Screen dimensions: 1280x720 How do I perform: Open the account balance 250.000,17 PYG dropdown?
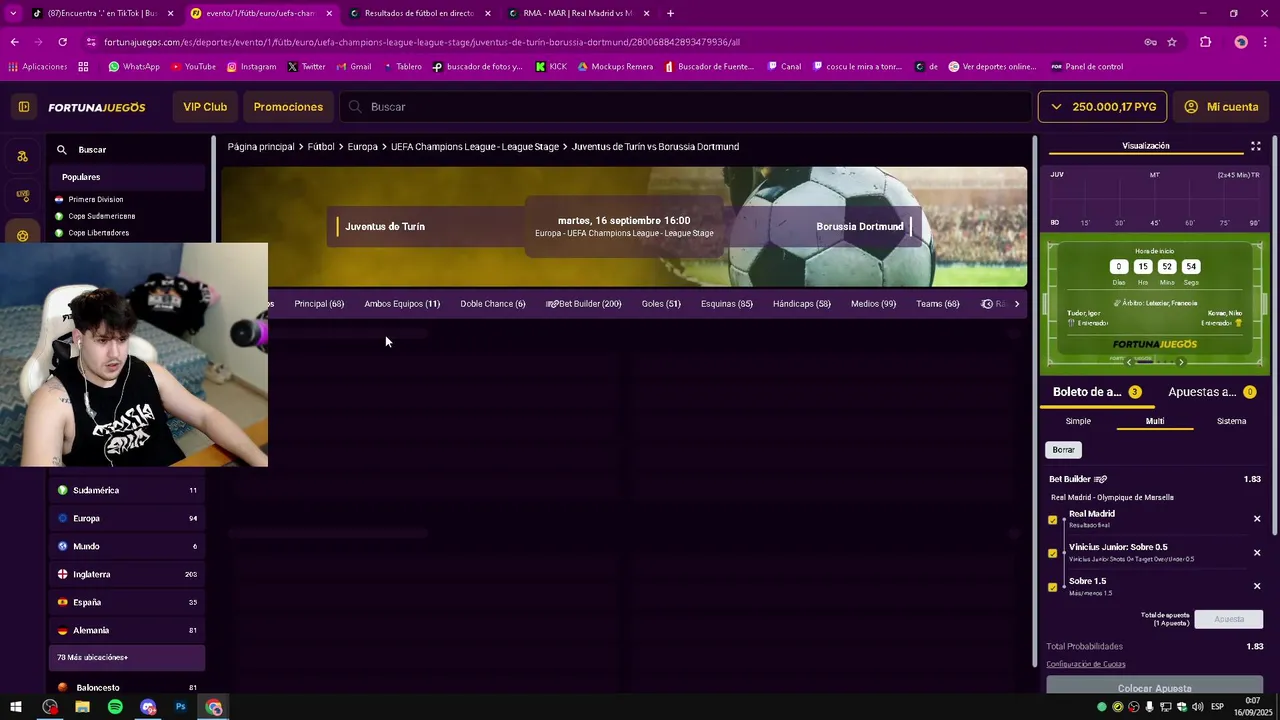(1102, 107)
